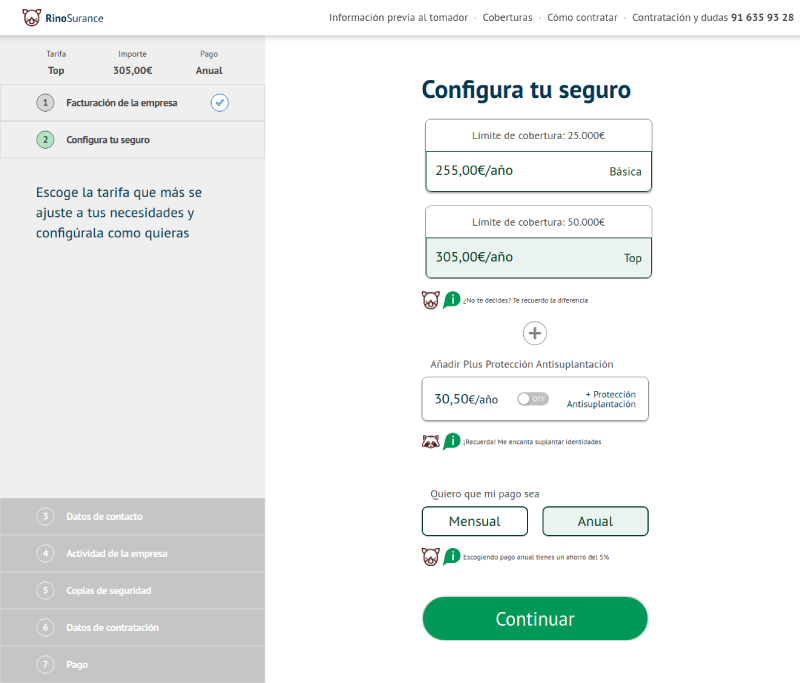The width and height of the screenshot is (800, 683).
Task: Toggle the Protección Antisuplantación OFF switch
Action: pyautogui.click(x=533, y=399)
